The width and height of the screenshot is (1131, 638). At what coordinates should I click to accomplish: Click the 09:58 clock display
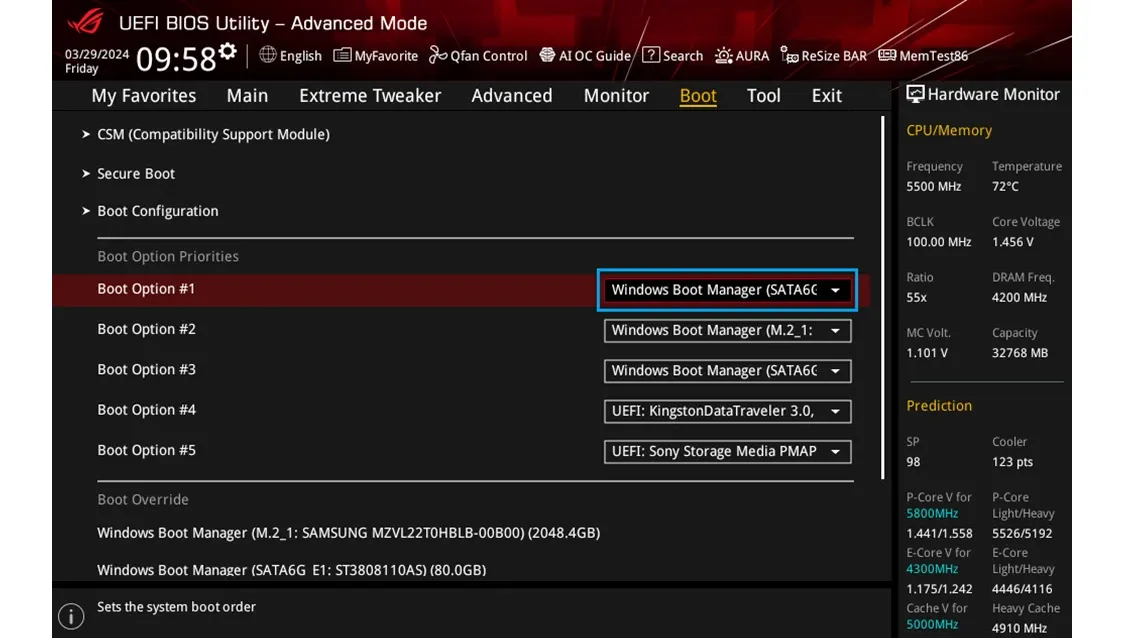coord(176,59)
